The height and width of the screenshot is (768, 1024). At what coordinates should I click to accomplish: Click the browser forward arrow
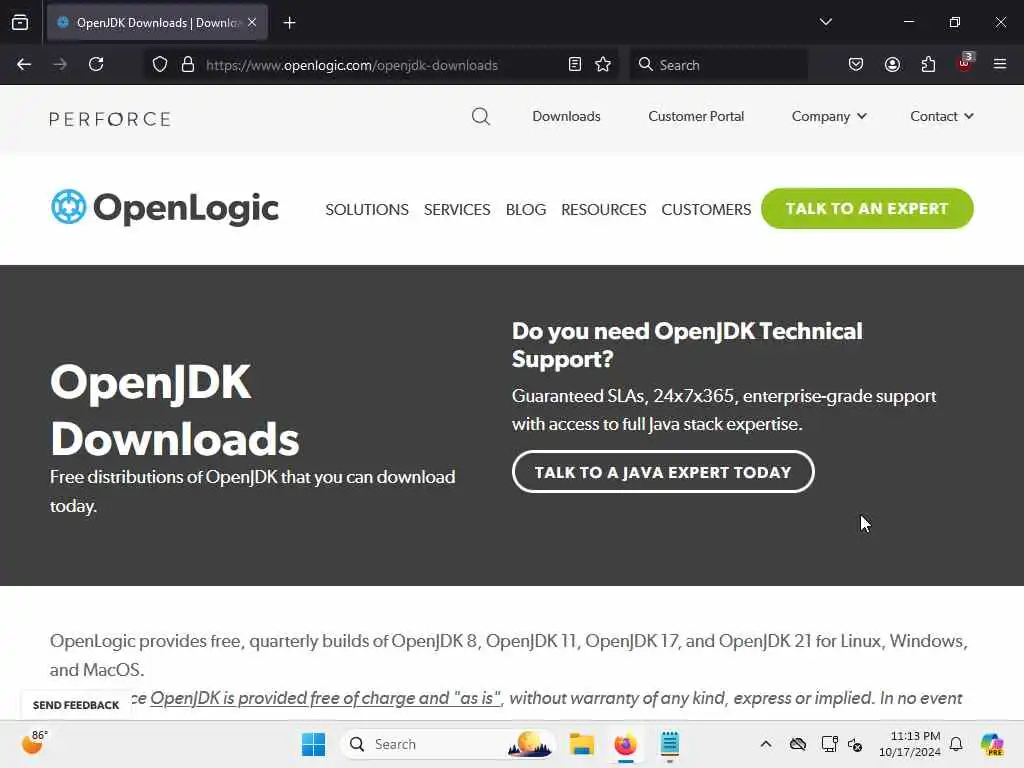(60, 64)
